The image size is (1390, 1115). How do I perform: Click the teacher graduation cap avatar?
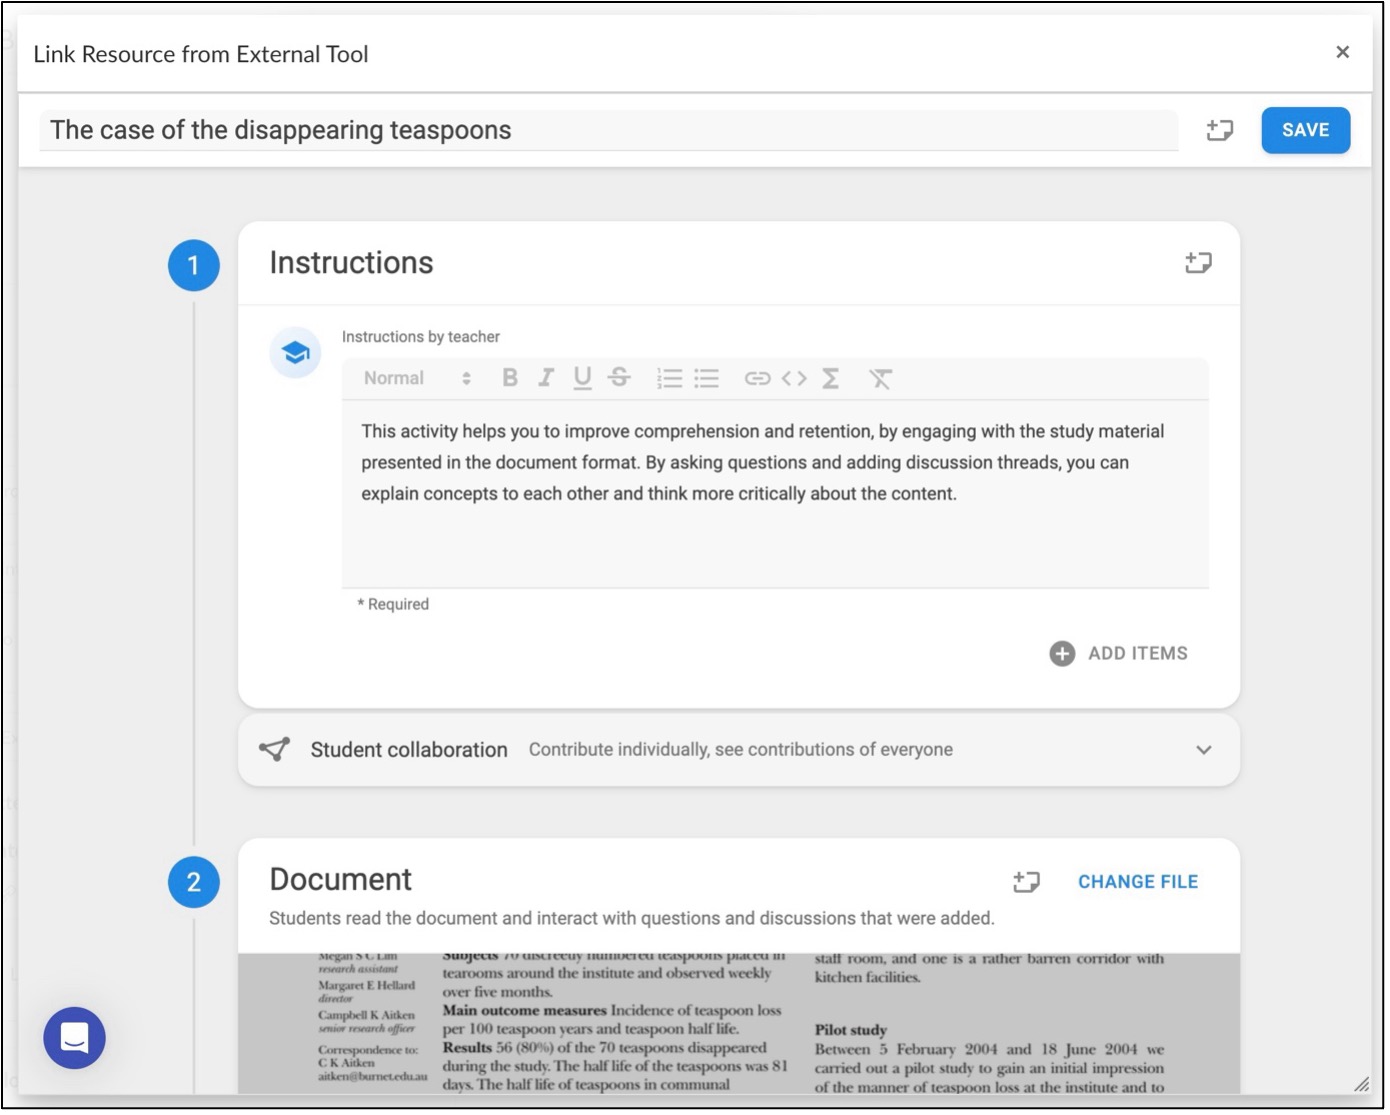[295, 353]
